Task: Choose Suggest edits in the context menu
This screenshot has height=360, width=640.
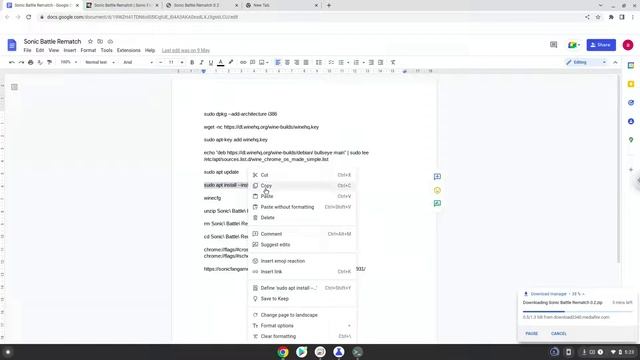Action: (x=302, y=244)
